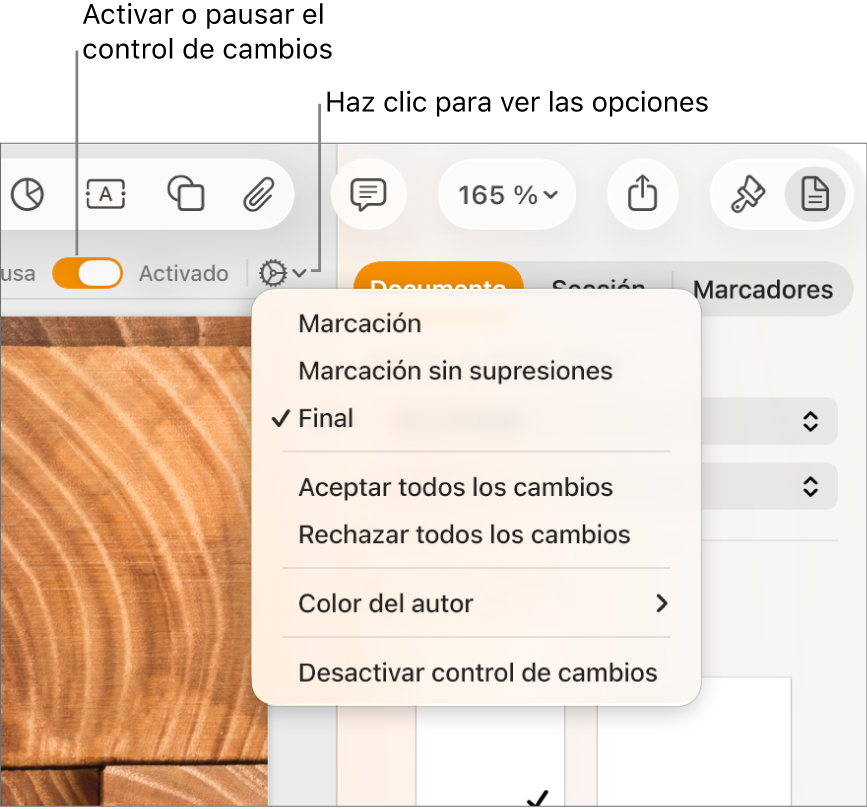Click the chart pie icon in toolbar
This screenshot has height=809, width=867.
[x=27, y=194]
